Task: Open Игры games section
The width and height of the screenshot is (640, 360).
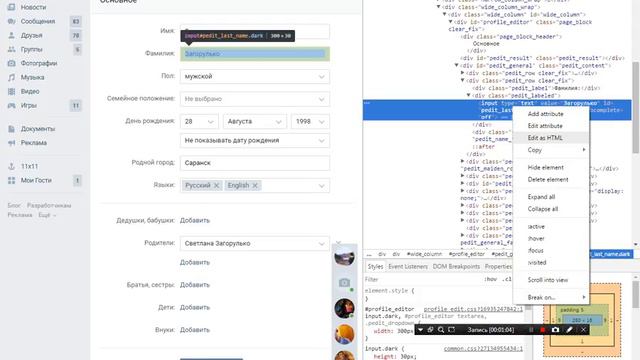Action: point(29,105)
